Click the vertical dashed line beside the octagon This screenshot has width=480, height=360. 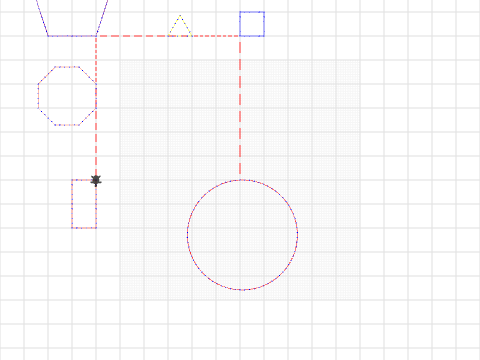click(96, 108)
